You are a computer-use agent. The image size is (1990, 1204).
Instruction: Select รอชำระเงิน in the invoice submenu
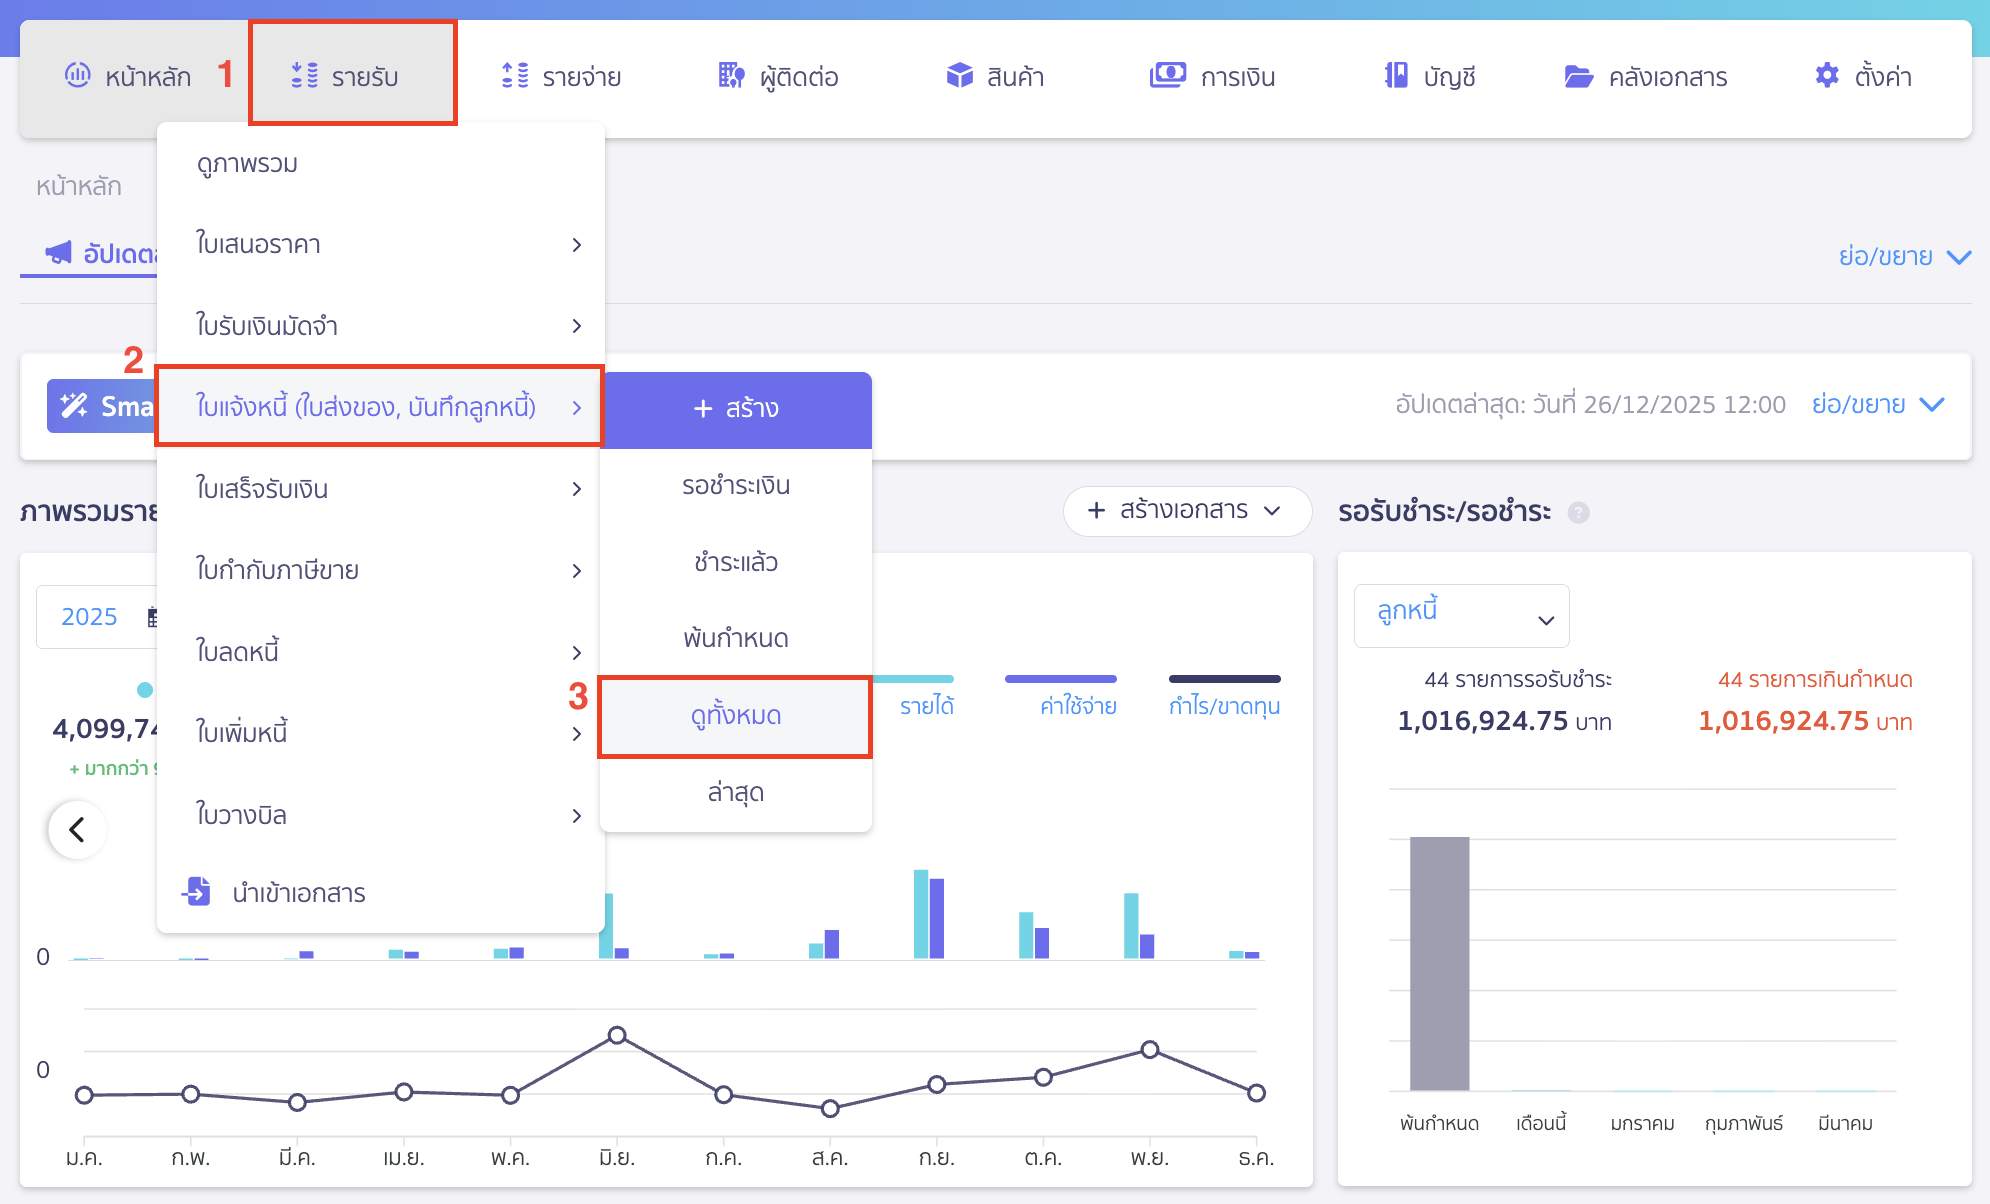(x=735, y=486)
